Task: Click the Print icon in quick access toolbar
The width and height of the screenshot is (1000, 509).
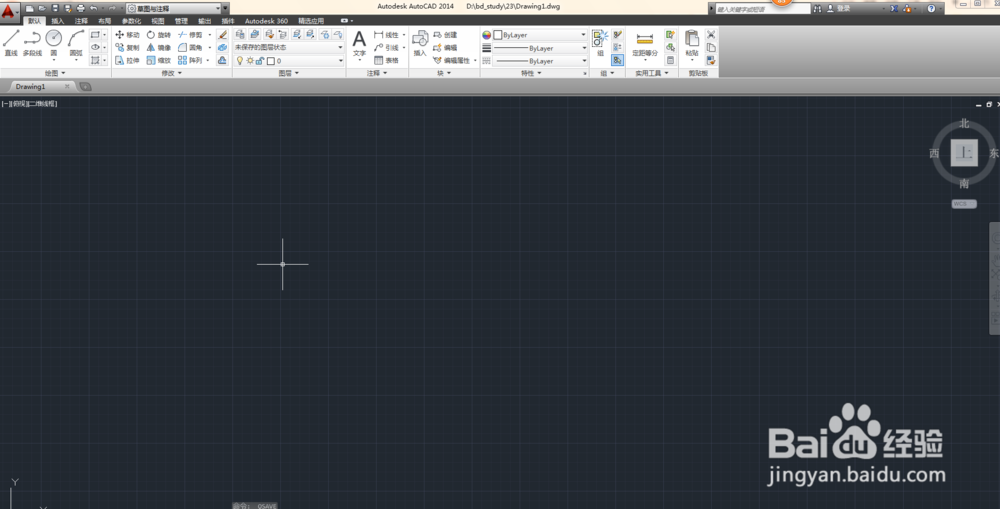Action: click(80, 8)
